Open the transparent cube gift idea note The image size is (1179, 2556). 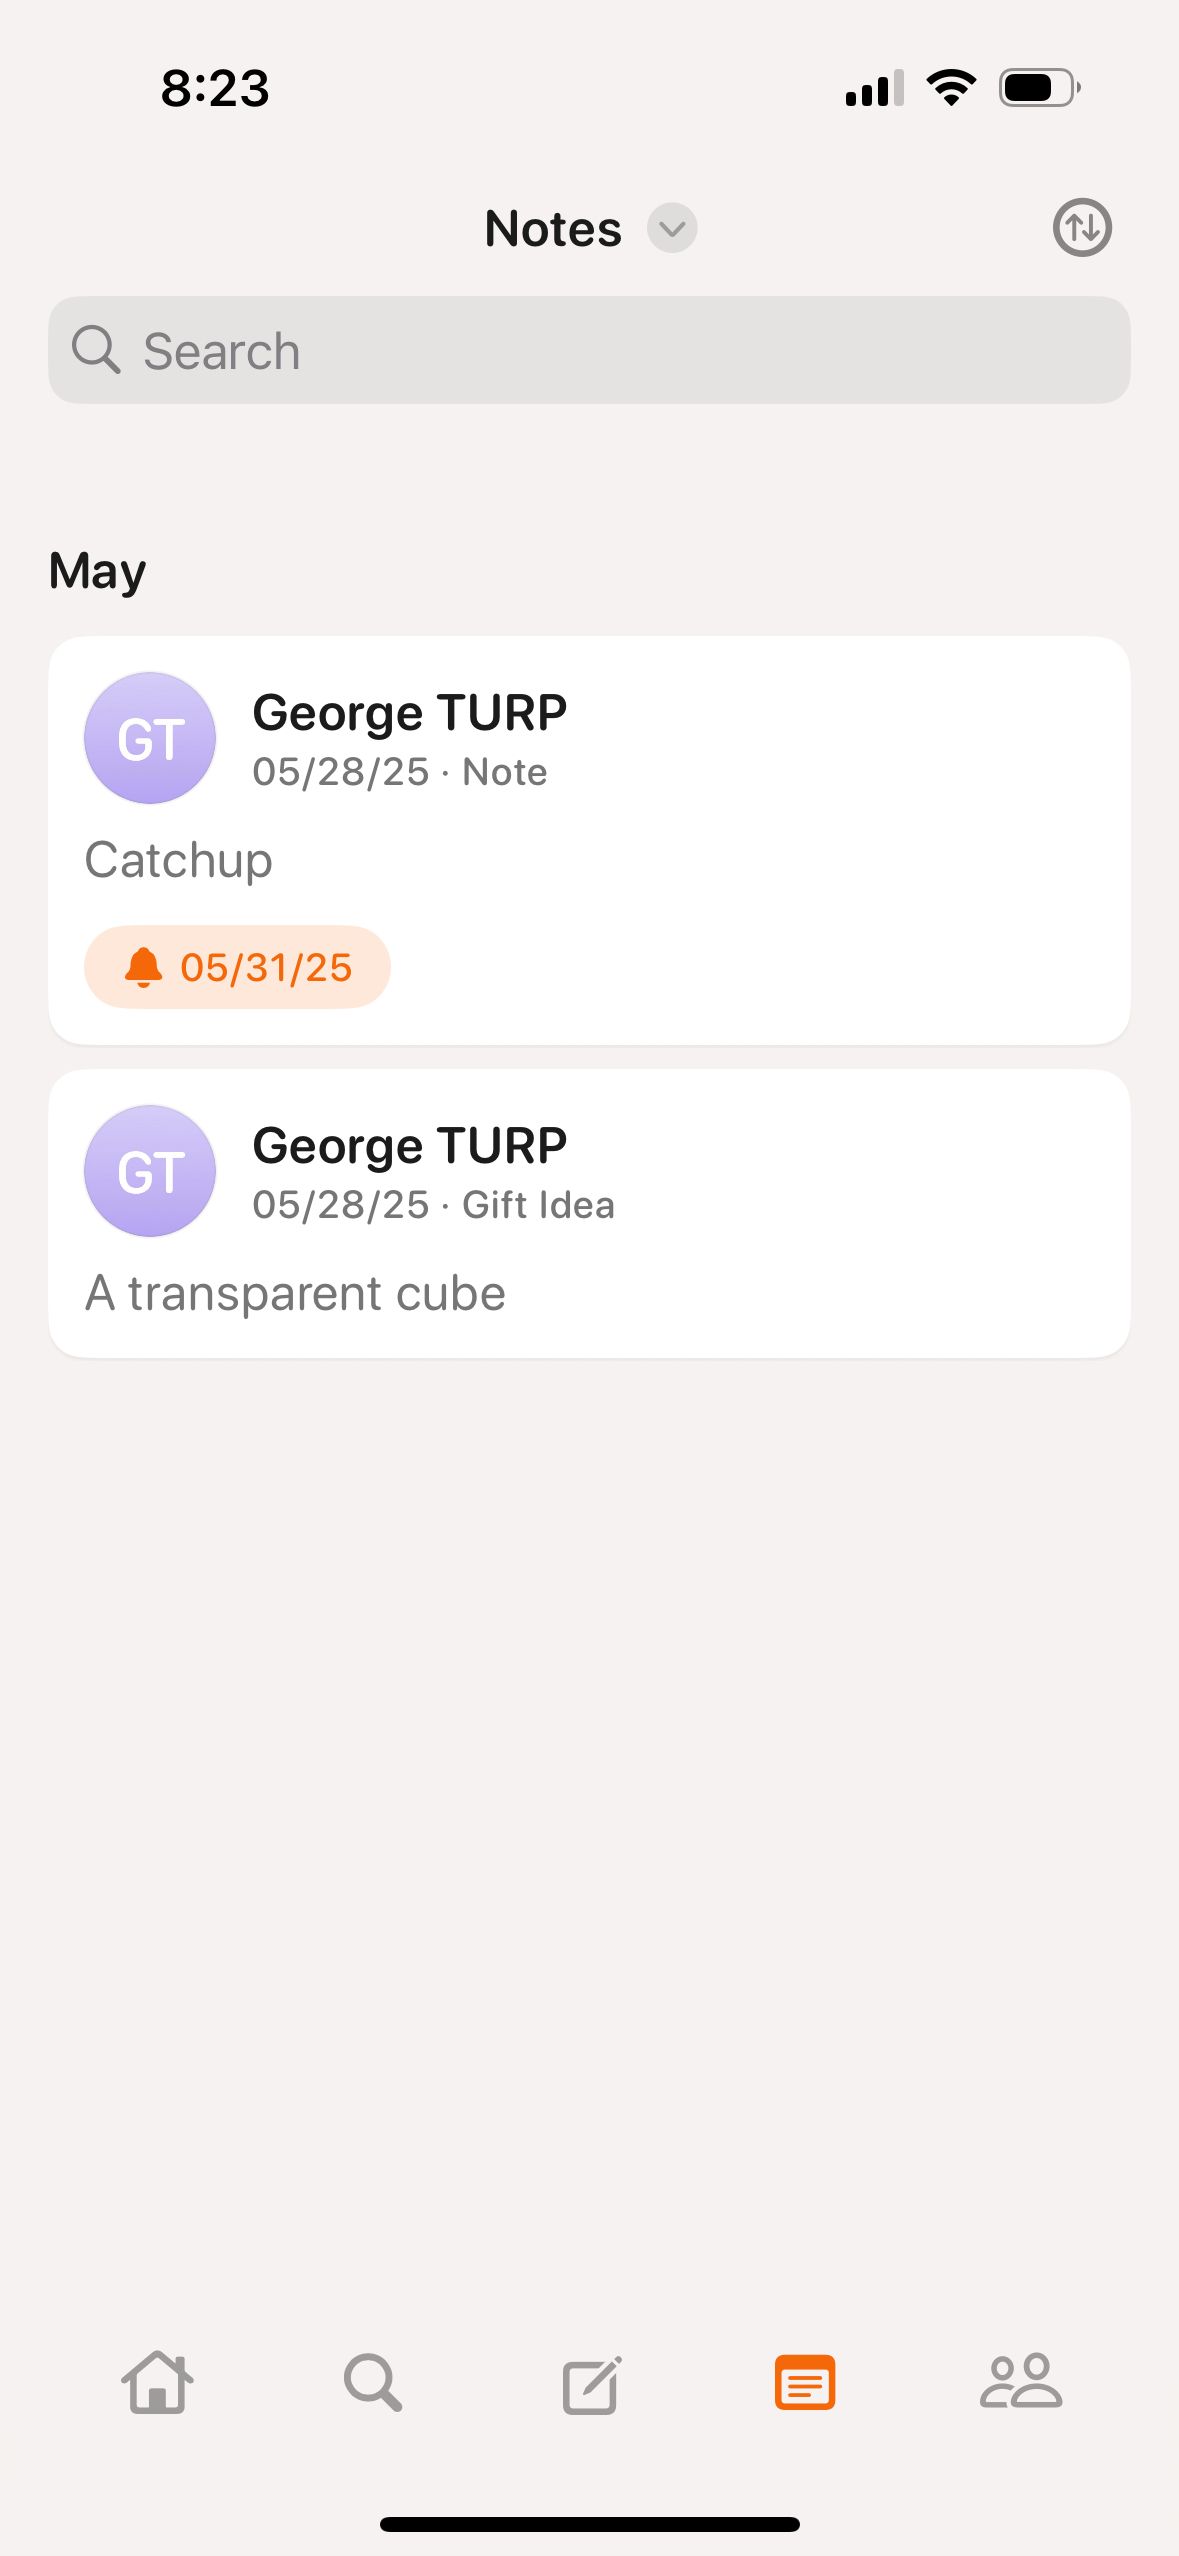pos(589,1214)
